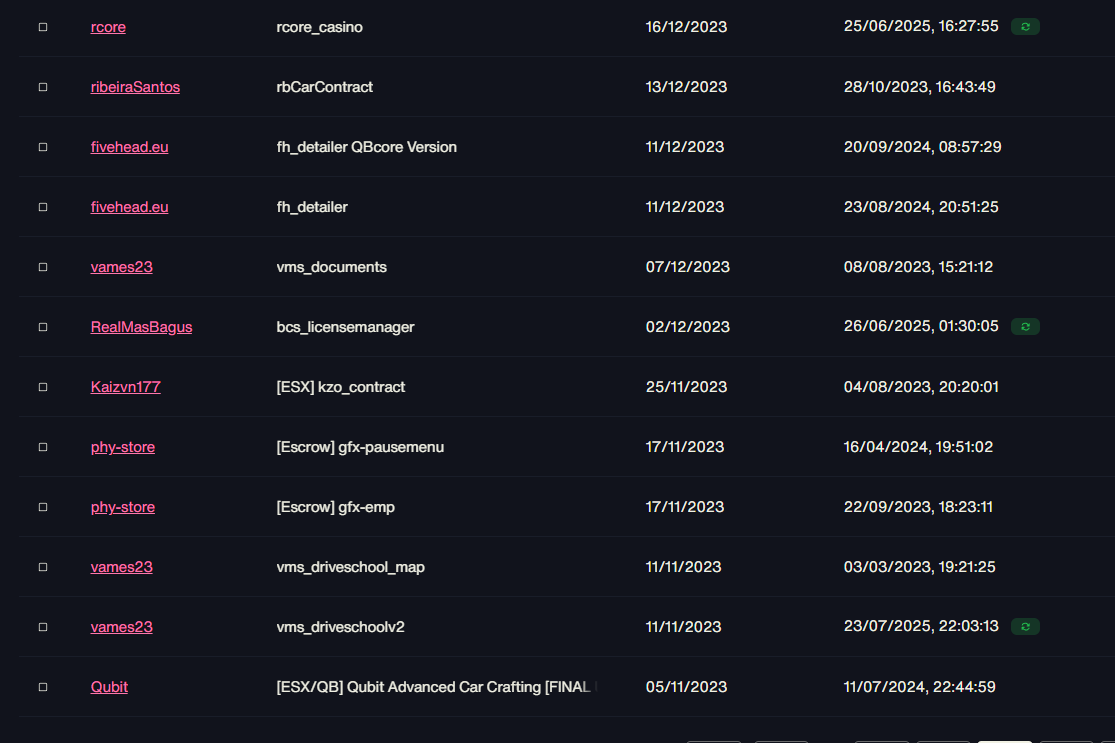Click the vms_driveschoolv2 asset name

341,627
